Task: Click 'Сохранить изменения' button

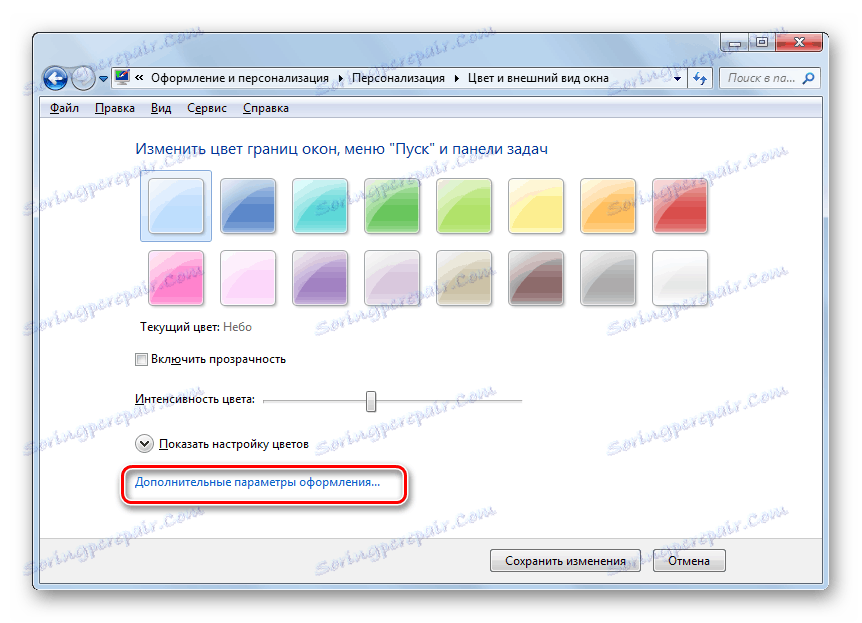Action: [565, 561]
